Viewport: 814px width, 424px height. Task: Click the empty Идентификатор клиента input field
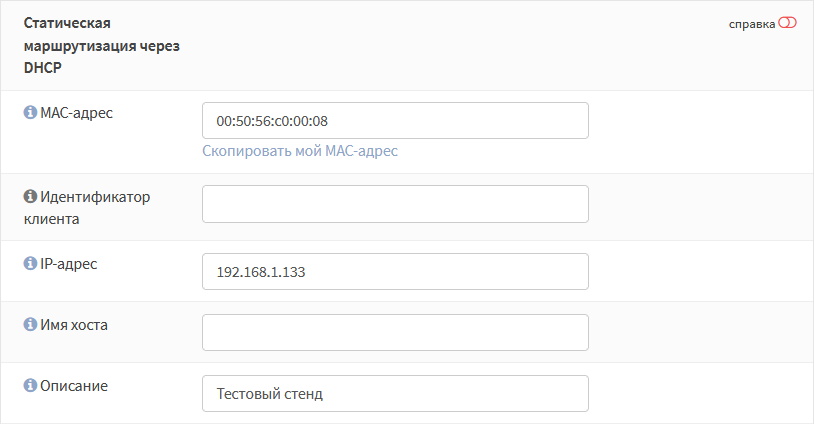point(395,204)
